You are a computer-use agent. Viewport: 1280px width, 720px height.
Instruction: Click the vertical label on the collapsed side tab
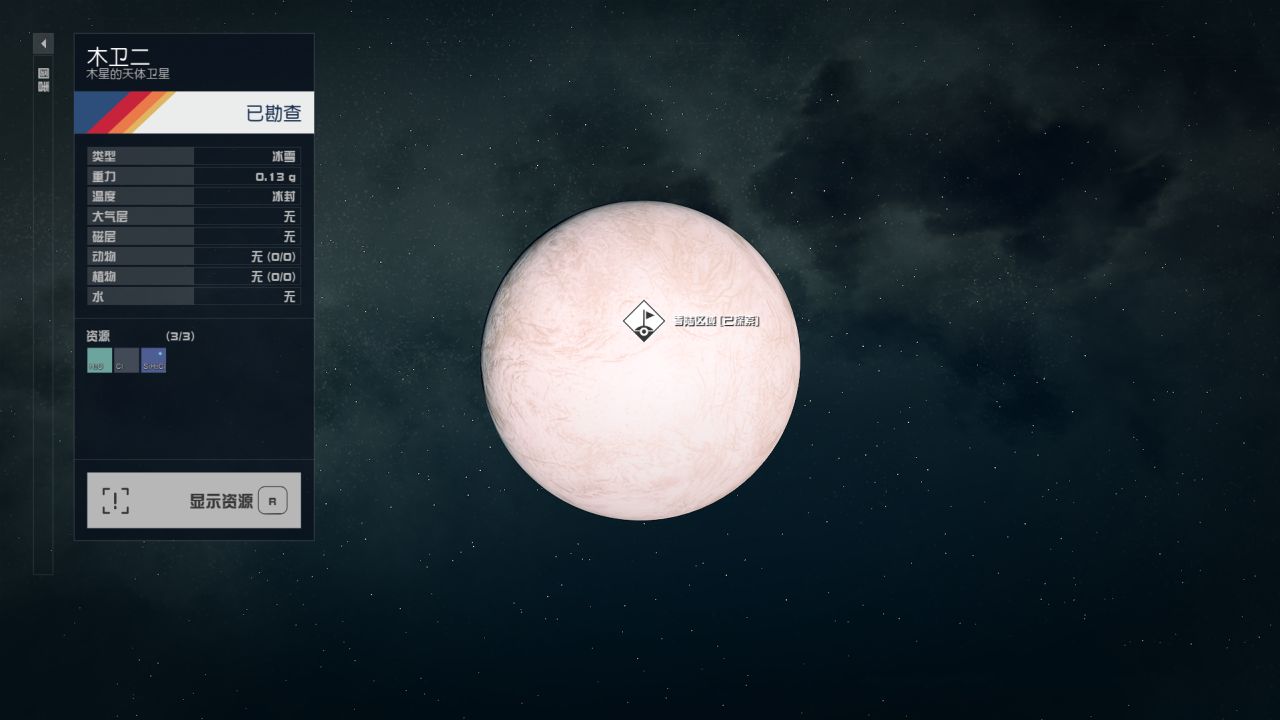click(x=43, y=80)
